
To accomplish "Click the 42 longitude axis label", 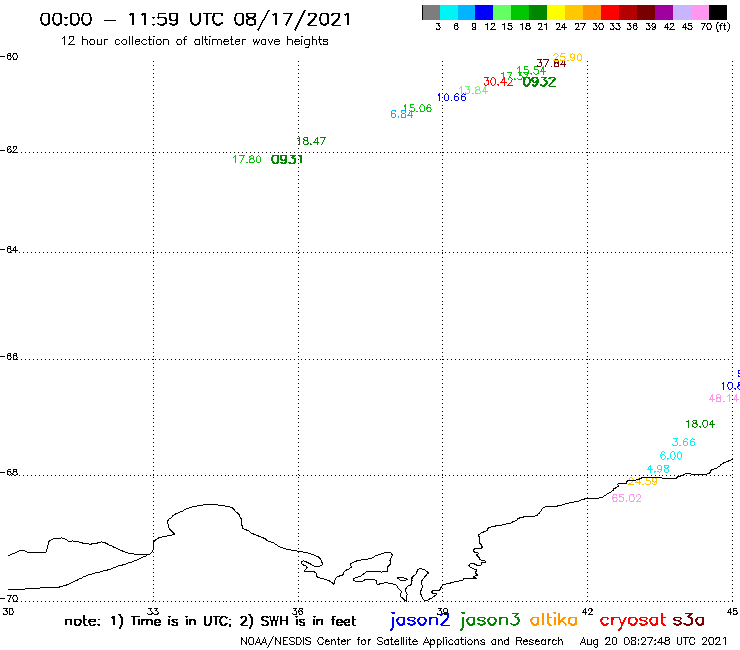I will [x=588, y=612].
